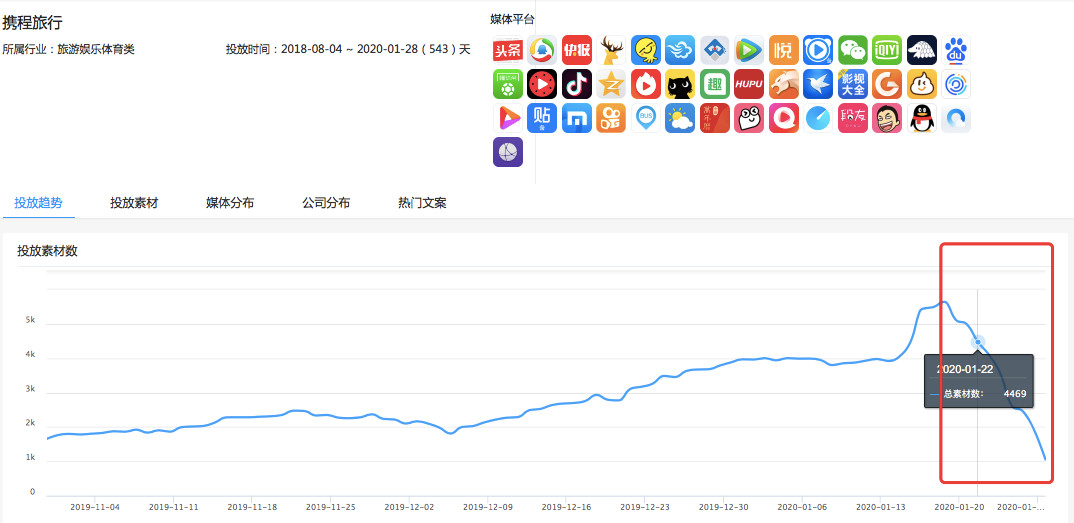Select the purple globe browser icon
The image size is (1074, 523).
(x=508, y=153)
